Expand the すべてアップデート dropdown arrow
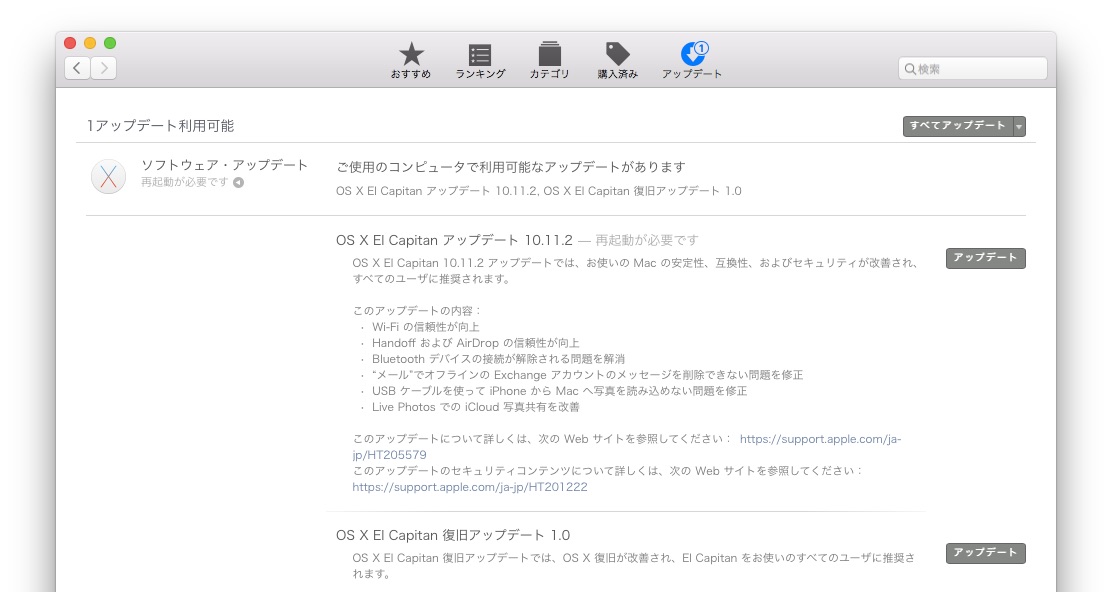The width and height of the screenshot is (1112, 592). 1019,126
